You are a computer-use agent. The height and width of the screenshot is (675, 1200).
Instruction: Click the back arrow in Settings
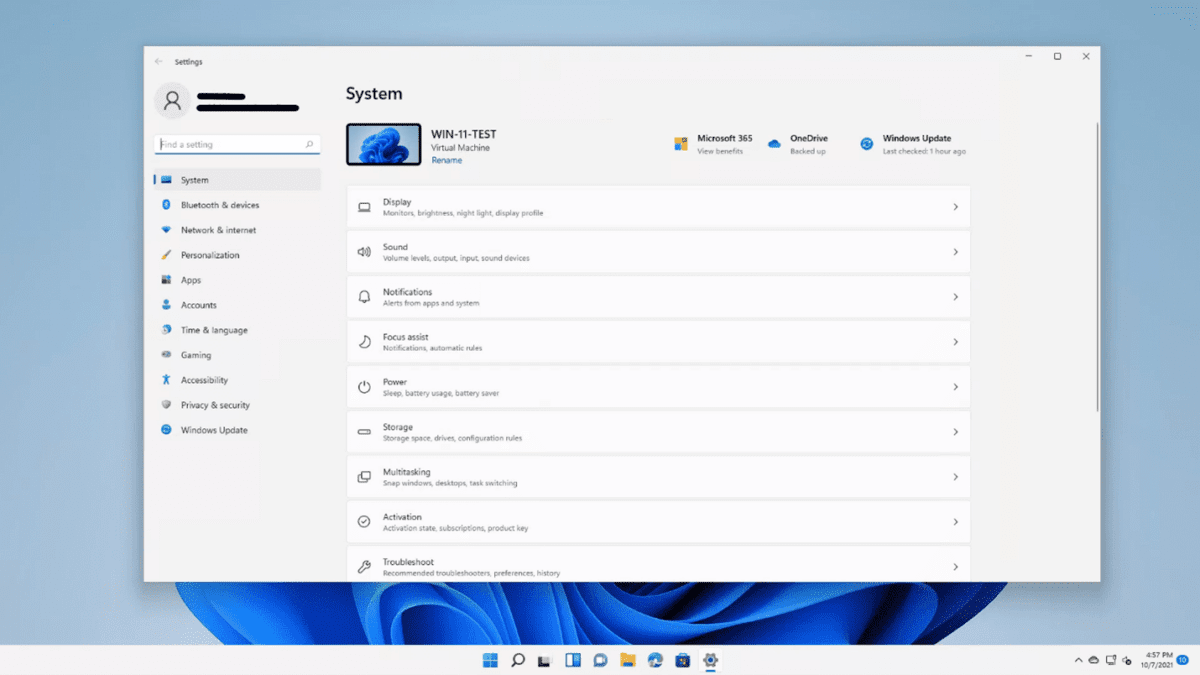click(157, 61)
